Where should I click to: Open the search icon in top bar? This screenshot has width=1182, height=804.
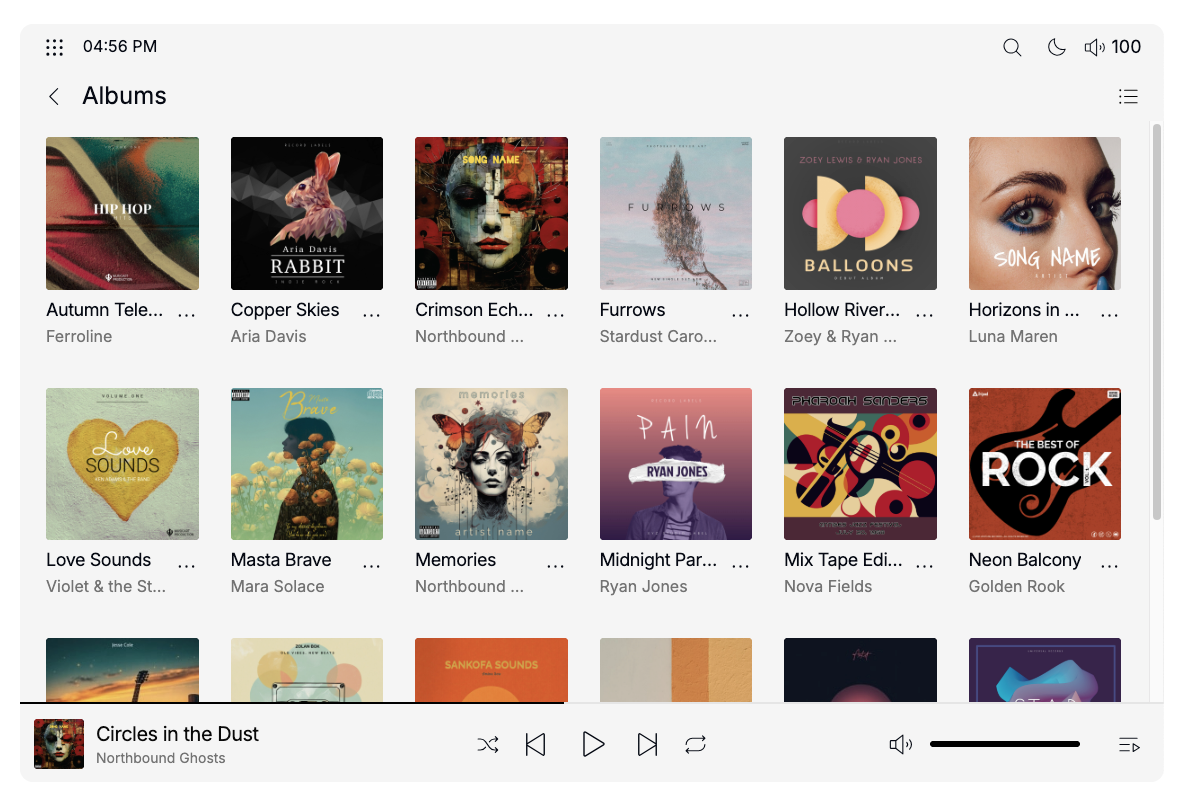click(x=1012, y=47)
